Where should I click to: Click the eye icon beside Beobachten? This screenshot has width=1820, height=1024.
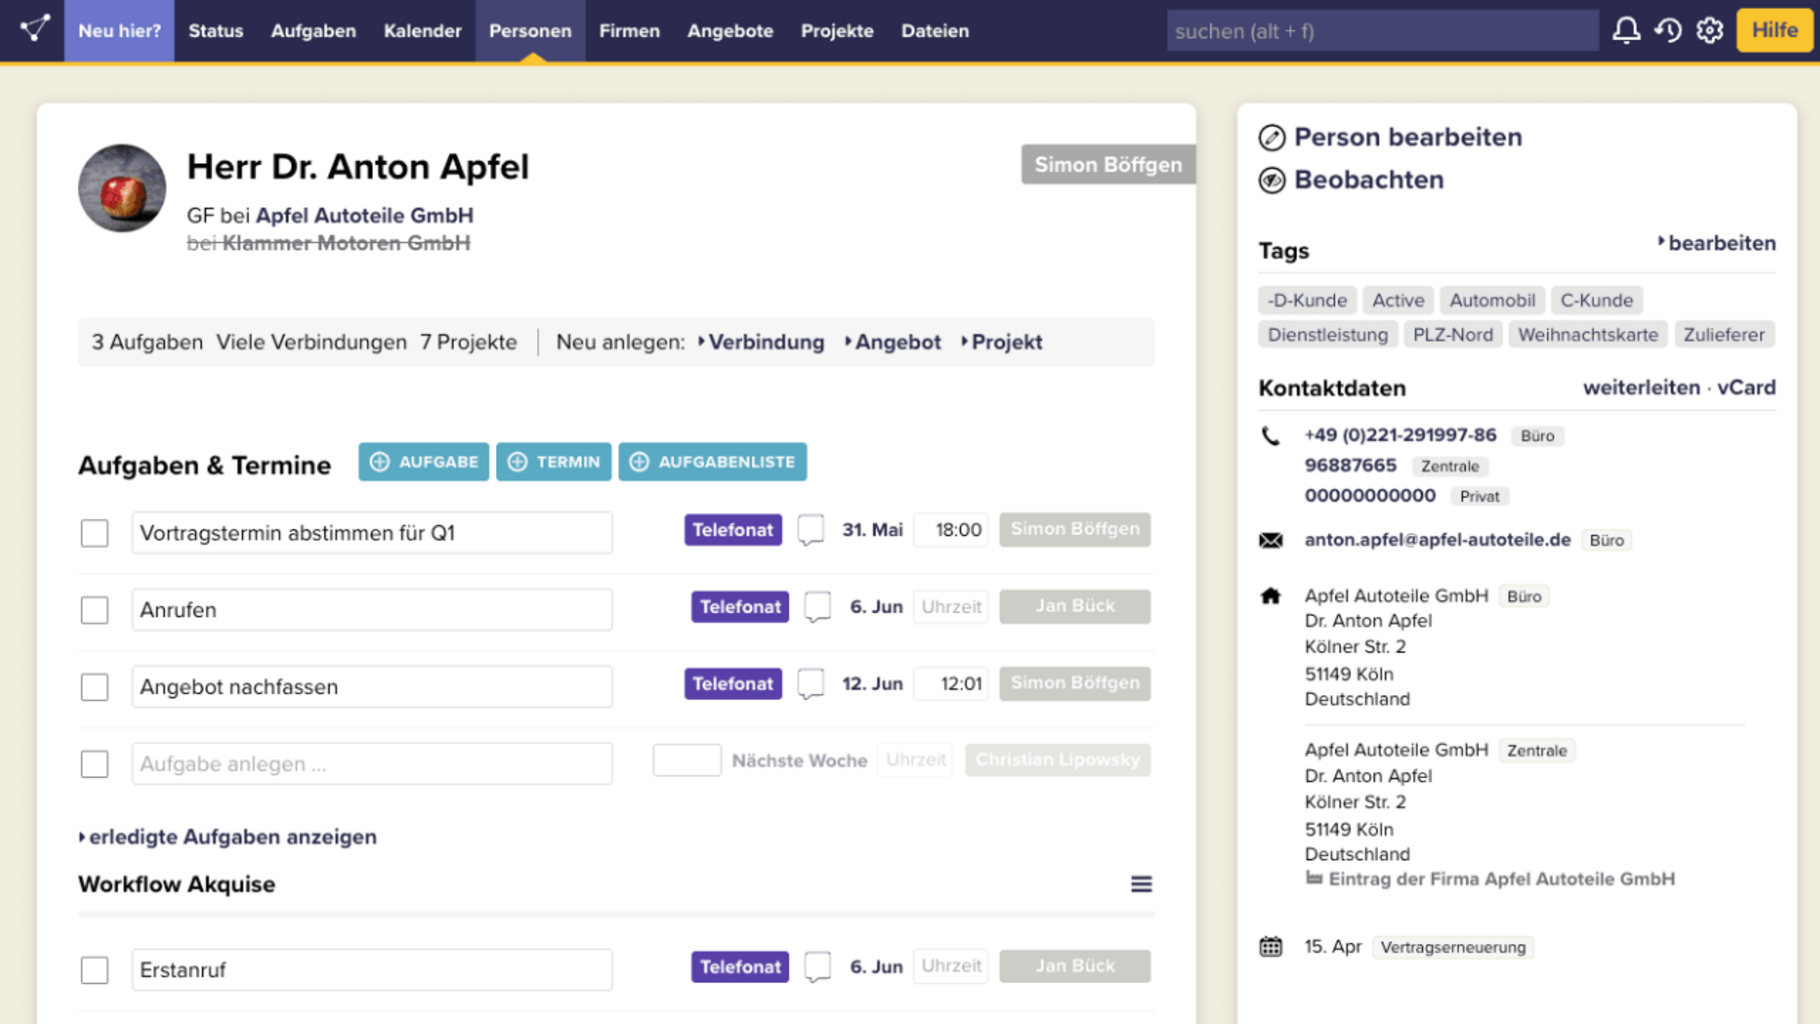click(x=1272, y=181)
